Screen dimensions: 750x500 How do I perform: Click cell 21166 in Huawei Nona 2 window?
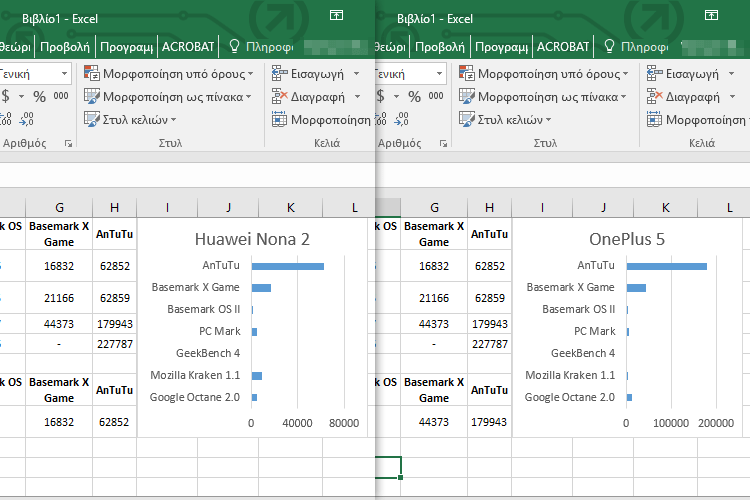point(59,298)
